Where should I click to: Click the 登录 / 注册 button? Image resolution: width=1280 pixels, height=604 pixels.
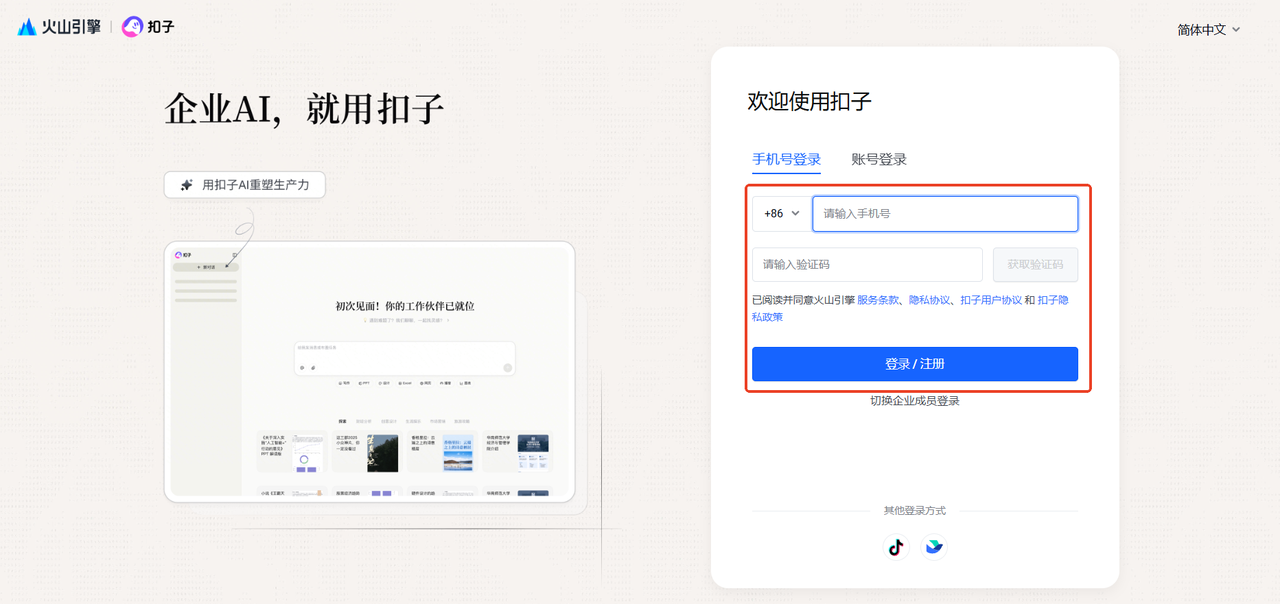pos(914,364)
